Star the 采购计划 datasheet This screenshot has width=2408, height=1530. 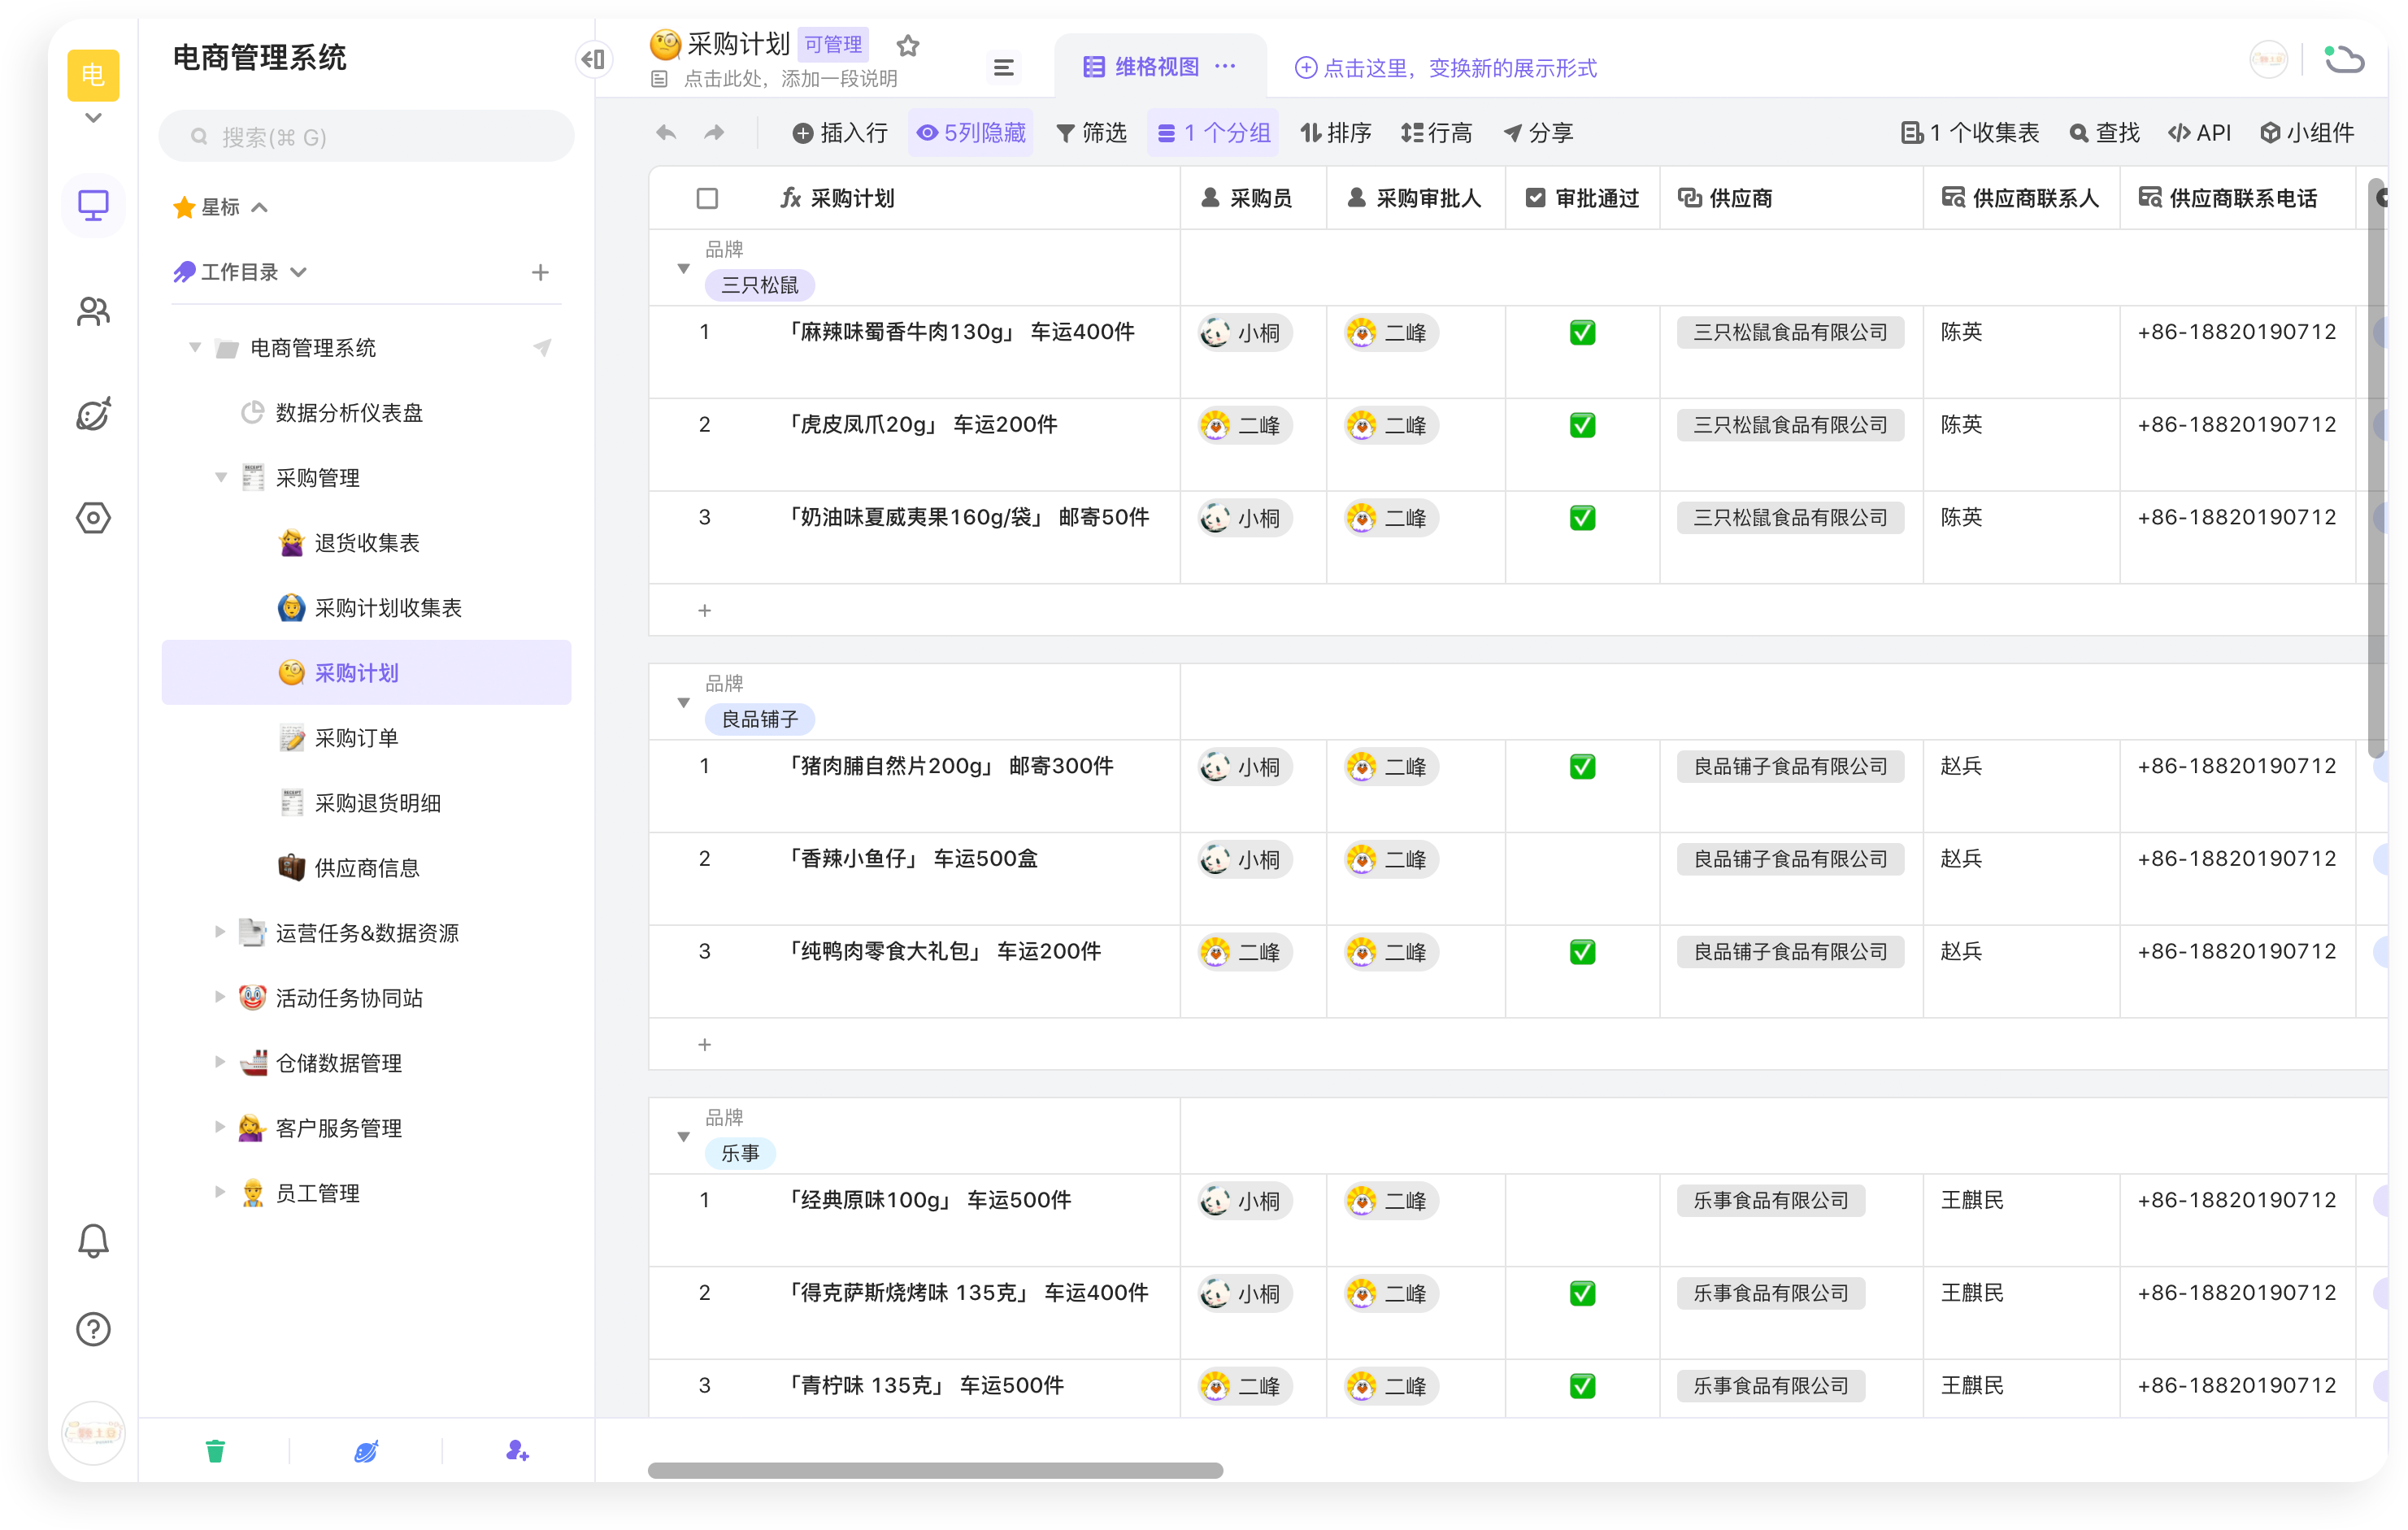[x=907, y=45]
